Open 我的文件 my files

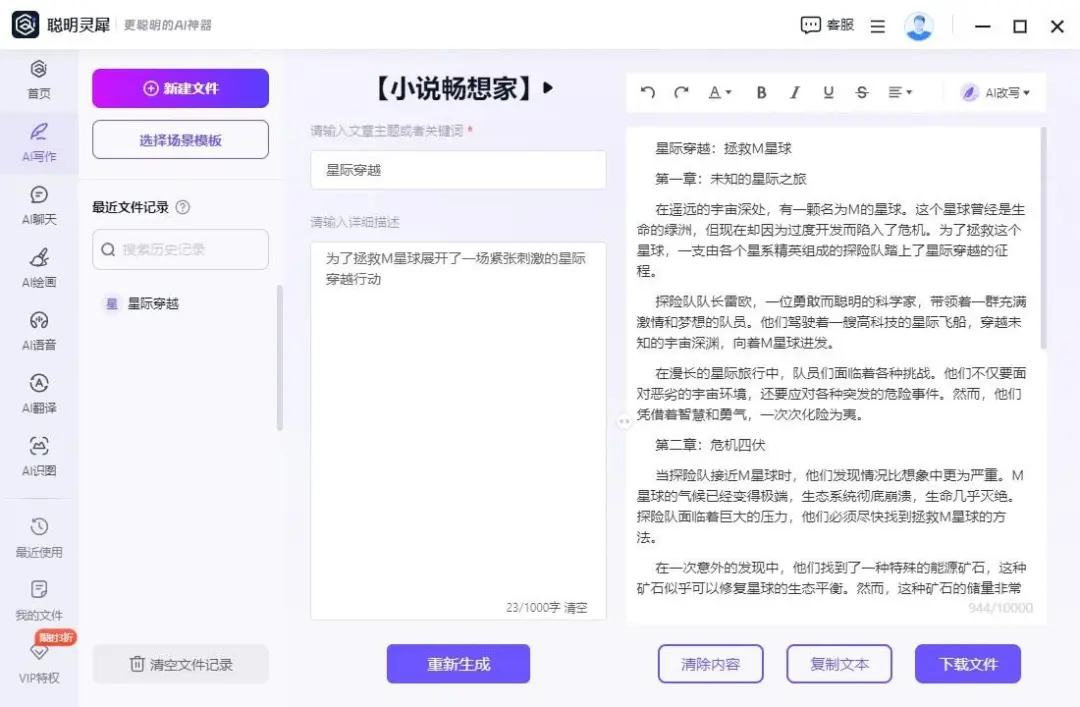[38, 600]
